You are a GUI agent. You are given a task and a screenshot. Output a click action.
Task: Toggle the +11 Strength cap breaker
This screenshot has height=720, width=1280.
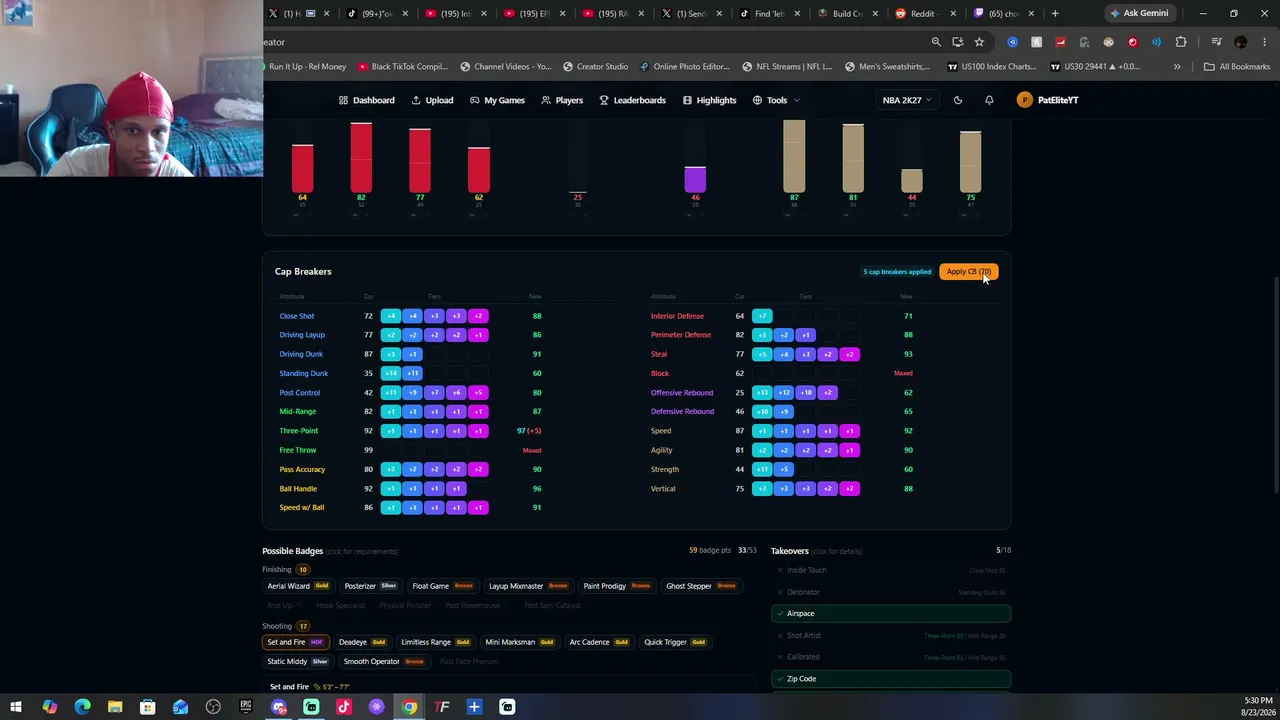762,469
